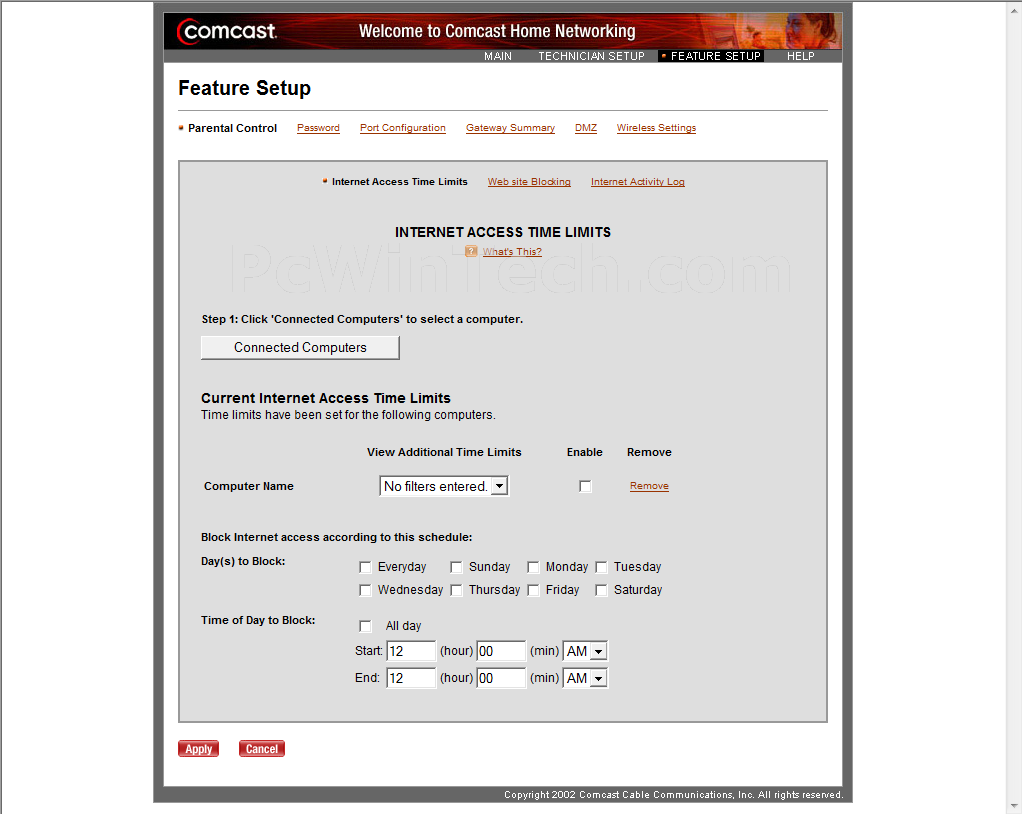Check the Monday checkbox
1022x814 pixels.
(533, 567)
